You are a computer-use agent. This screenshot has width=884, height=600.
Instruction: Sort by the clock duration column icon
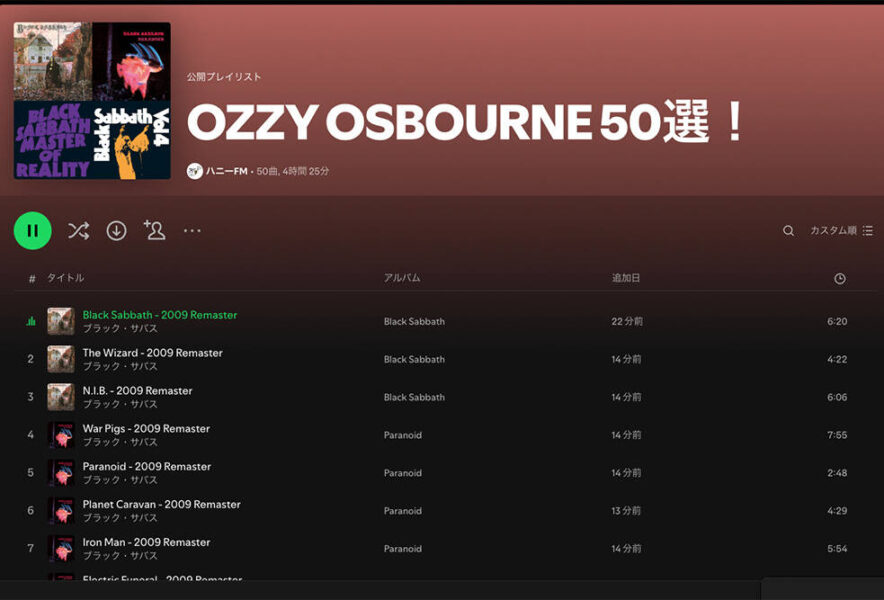pos(839,279)
